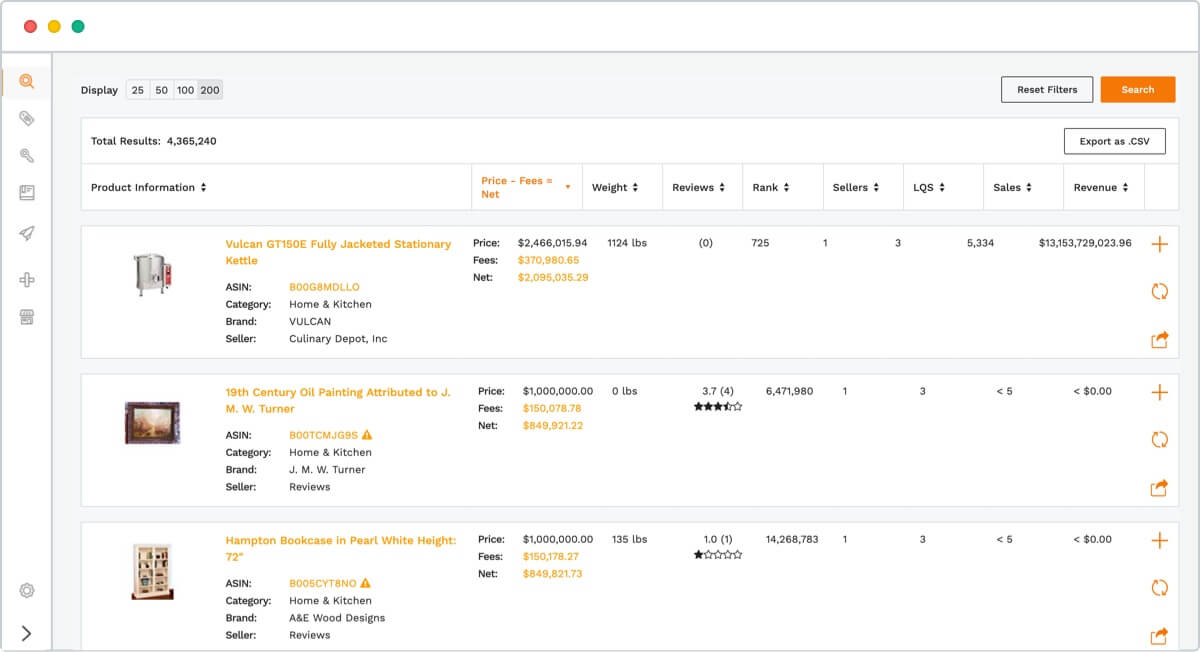
Task: Click the share icon on the Vulcan Kettle row
Action: click(x=1160, y=340)
